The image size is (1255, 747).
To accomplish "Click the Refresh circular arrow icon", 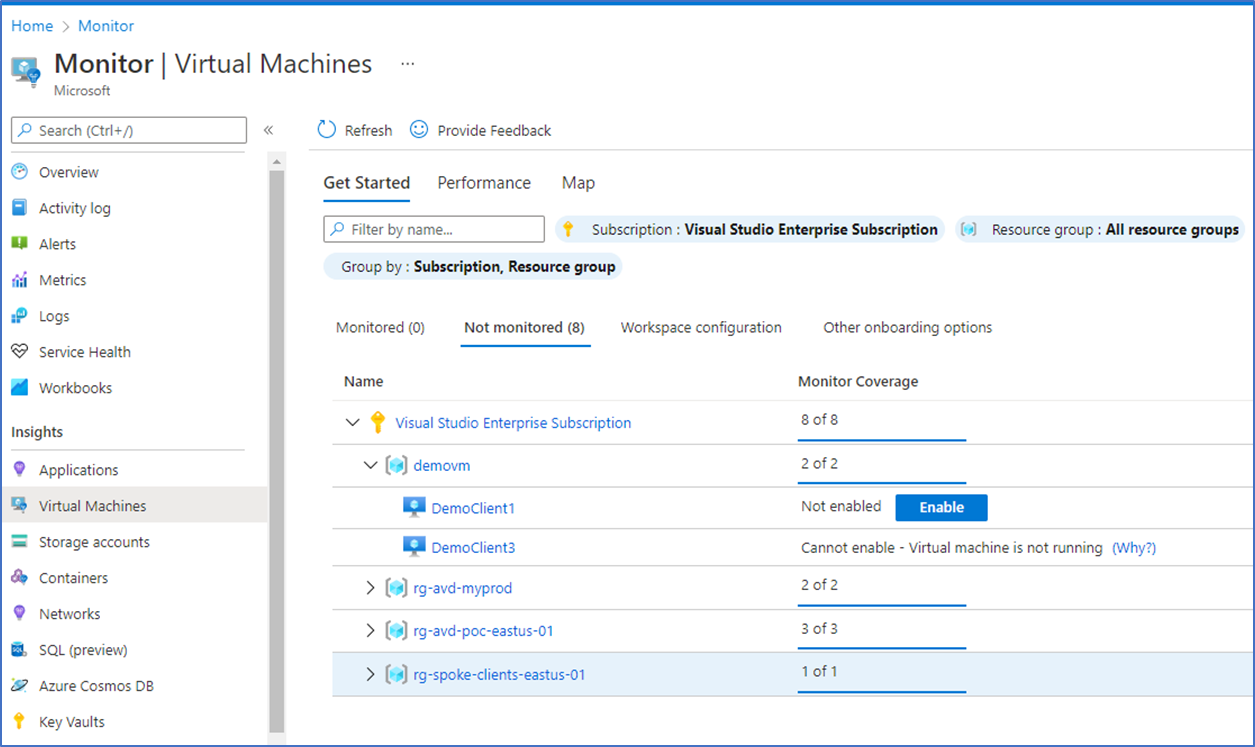I will tap(326, 130).
